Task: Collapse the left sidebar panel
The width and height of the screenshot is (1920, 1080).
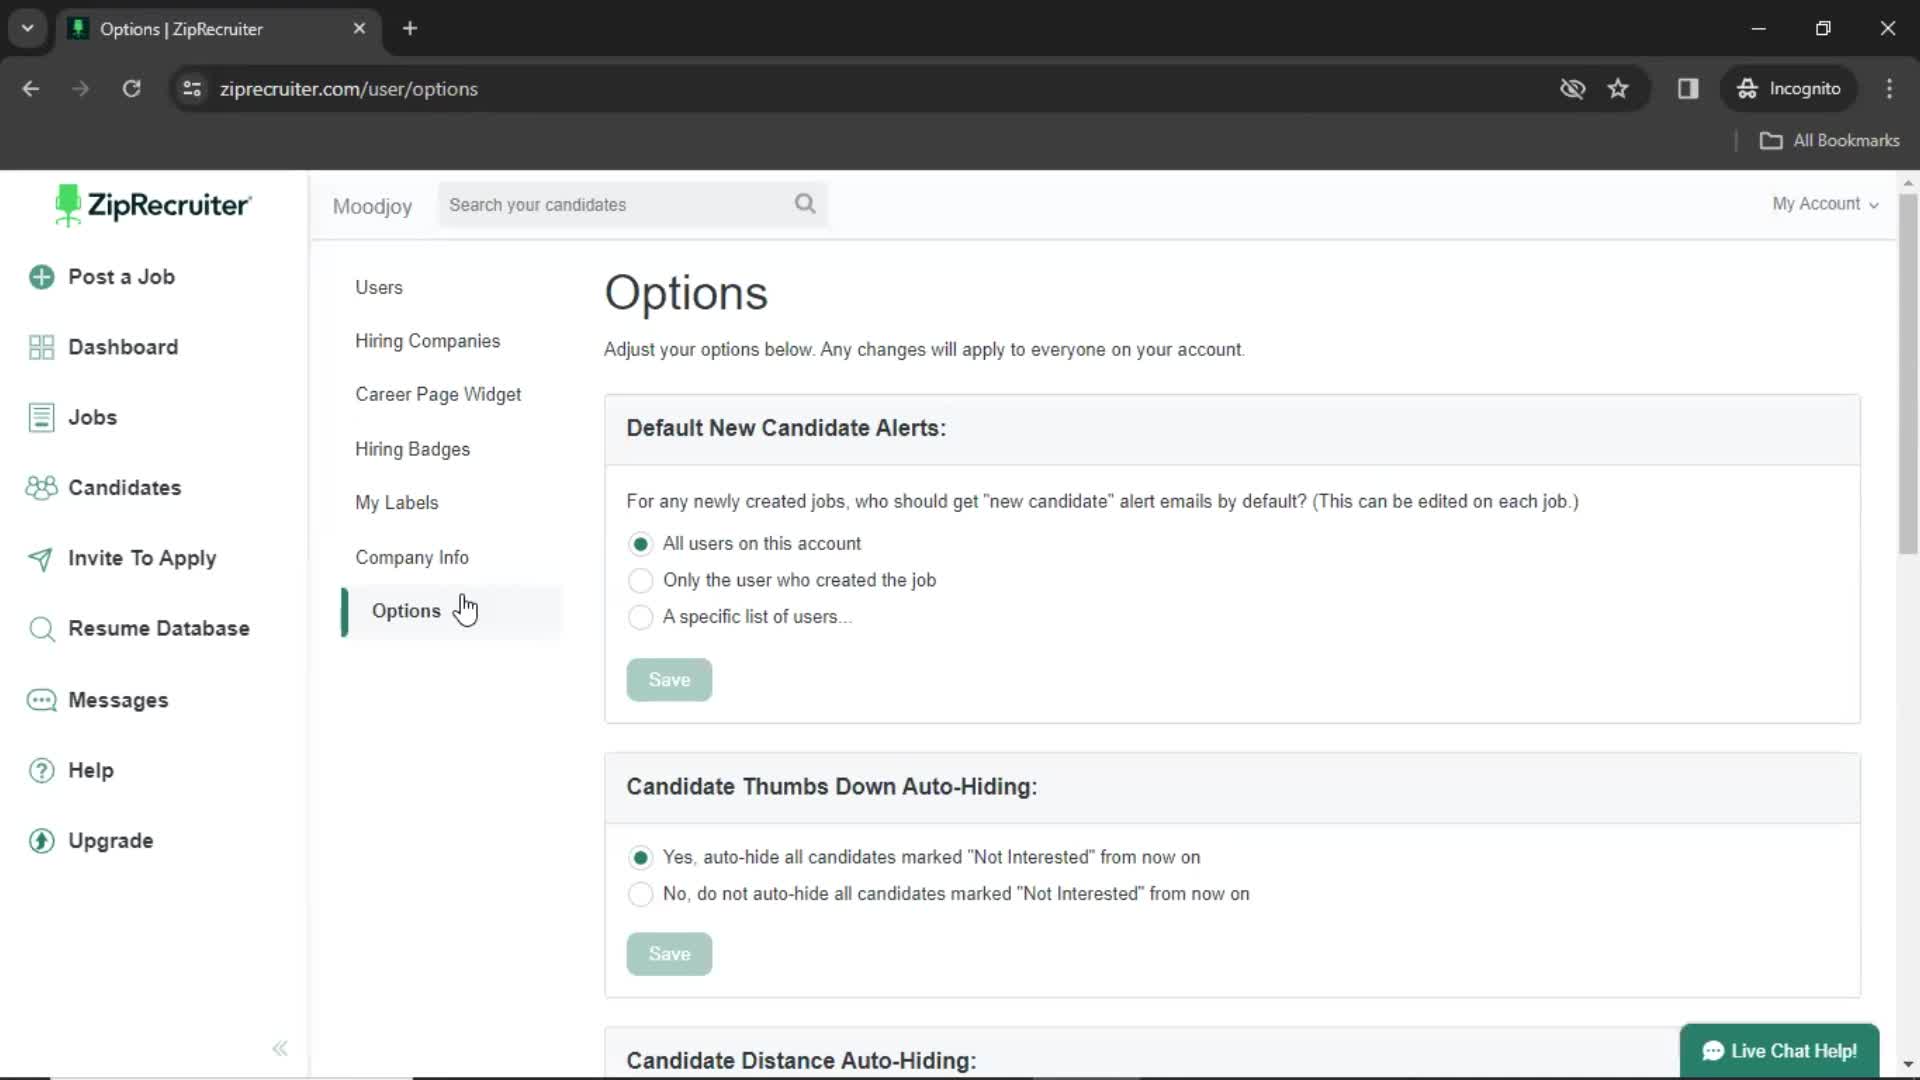Action: pos(281,1047)
